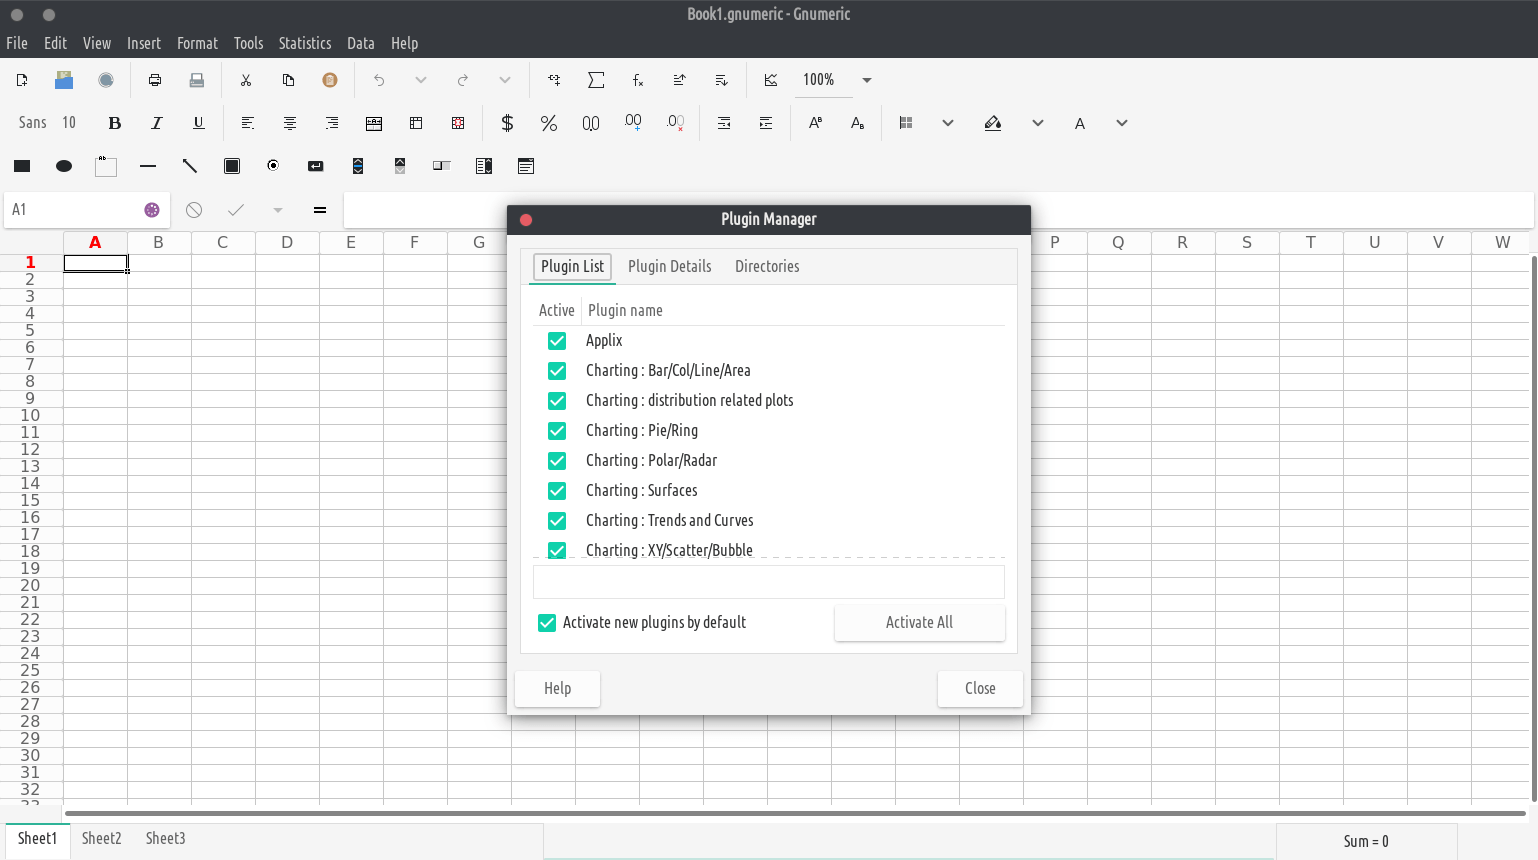Uncheck the Applix plugin checkbox
The width and height of the screenshot is (1538, 860).
[x=557, y=341]
